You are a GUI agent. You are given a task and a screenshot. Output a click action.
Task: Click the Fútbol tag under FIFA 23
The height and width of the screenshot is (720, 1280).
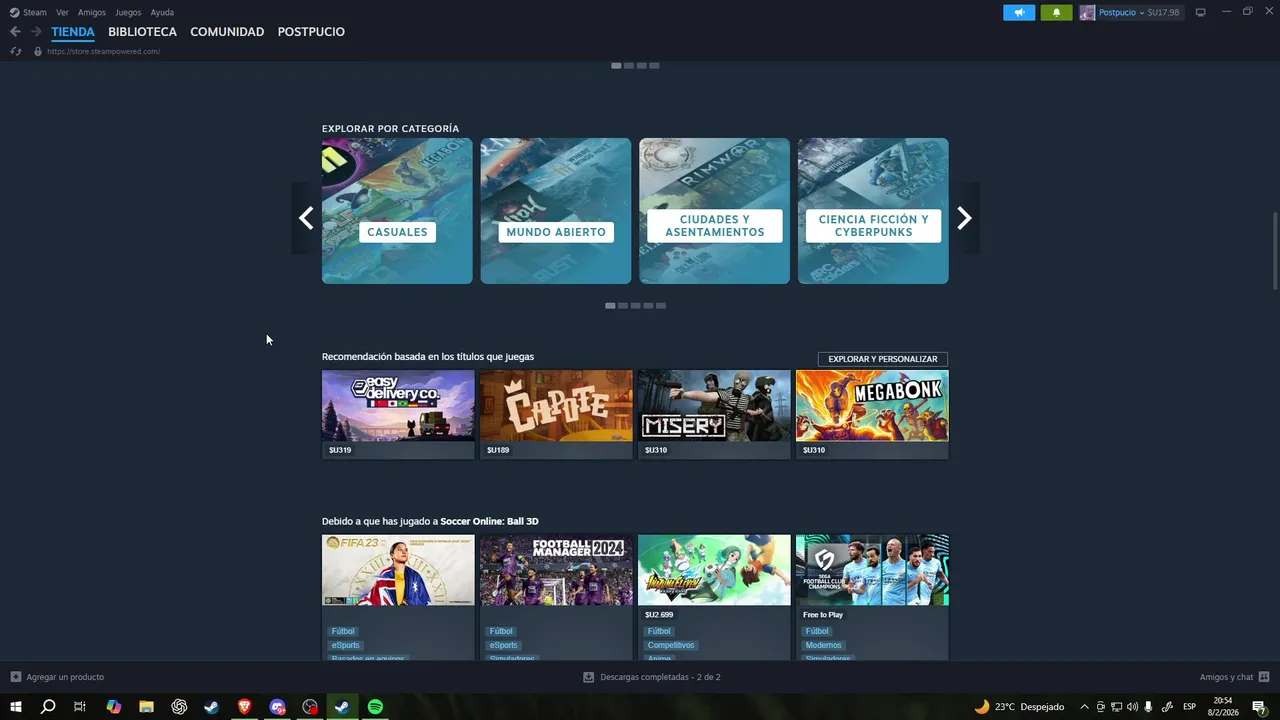343,631
